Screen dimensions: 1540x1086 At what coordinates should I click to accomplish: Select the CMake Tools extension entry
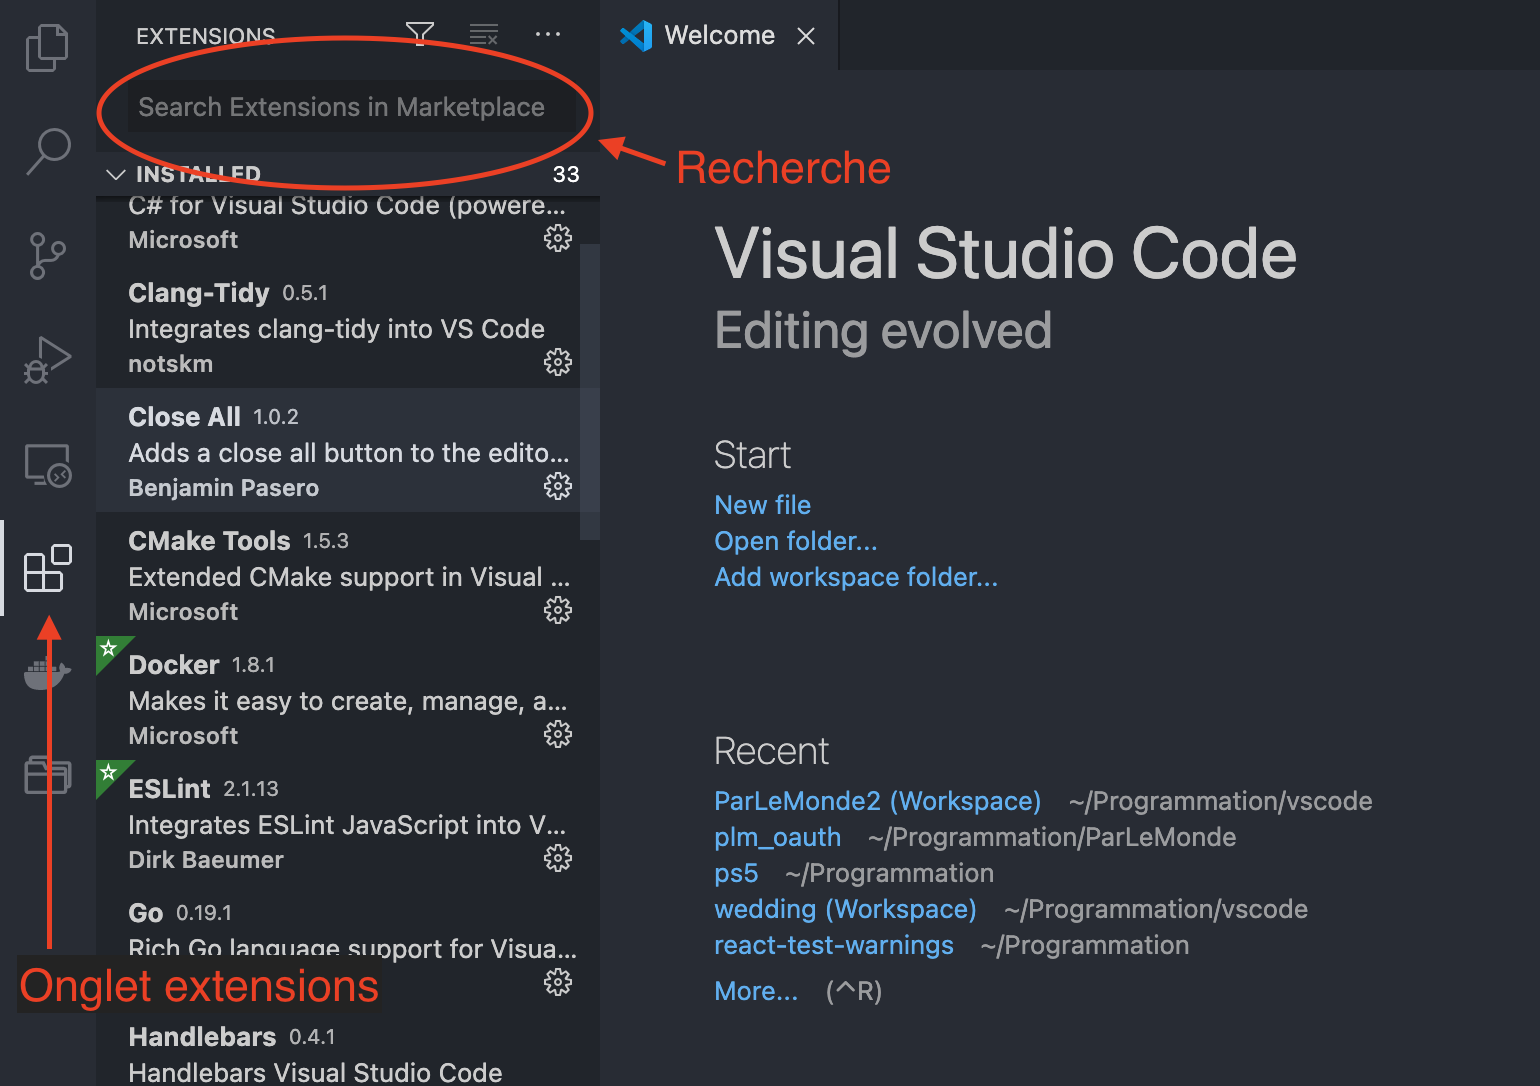[338, 574]
